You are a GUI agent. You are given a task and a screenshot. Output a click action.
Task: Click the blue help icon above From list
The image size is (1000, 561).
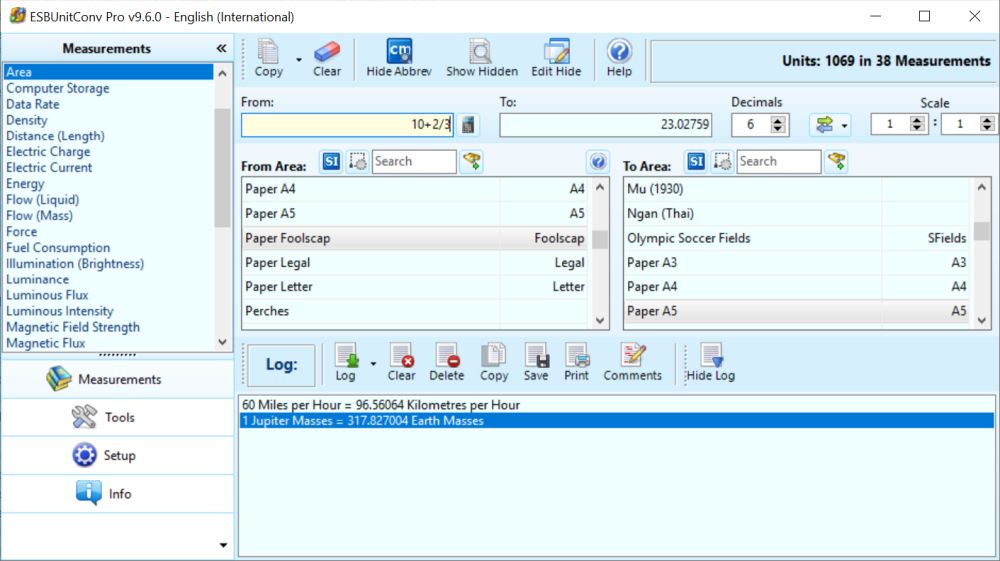pos(598,162)
